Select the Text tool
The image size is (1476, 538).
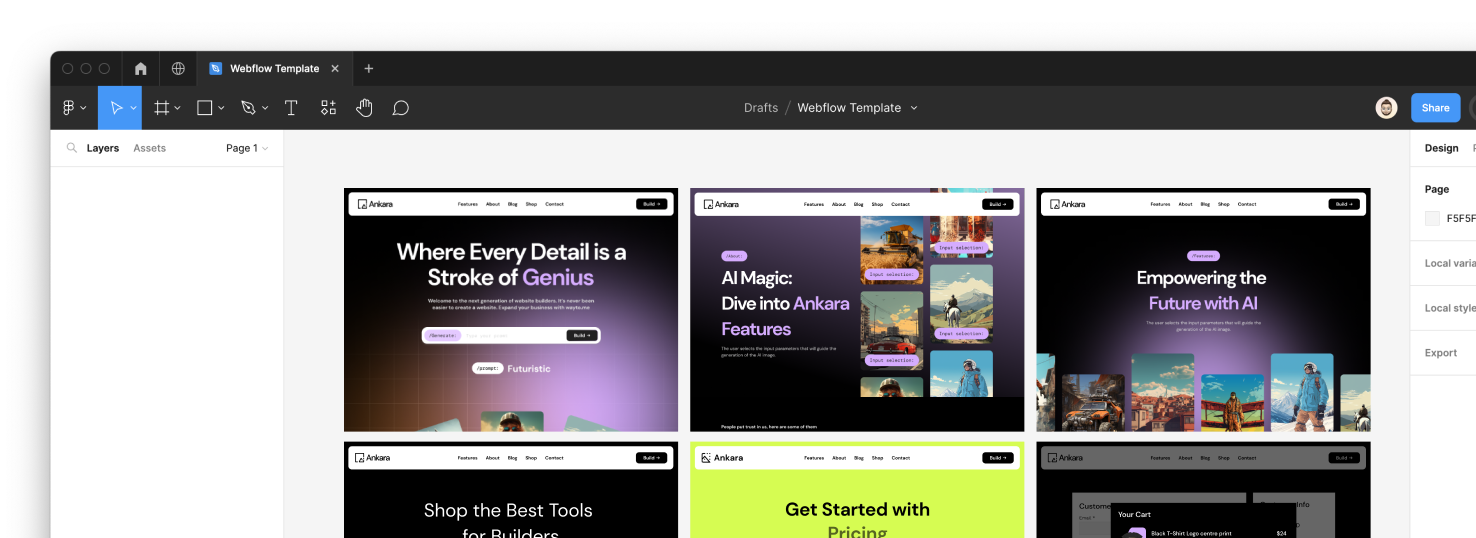click(x=291, y=108)
